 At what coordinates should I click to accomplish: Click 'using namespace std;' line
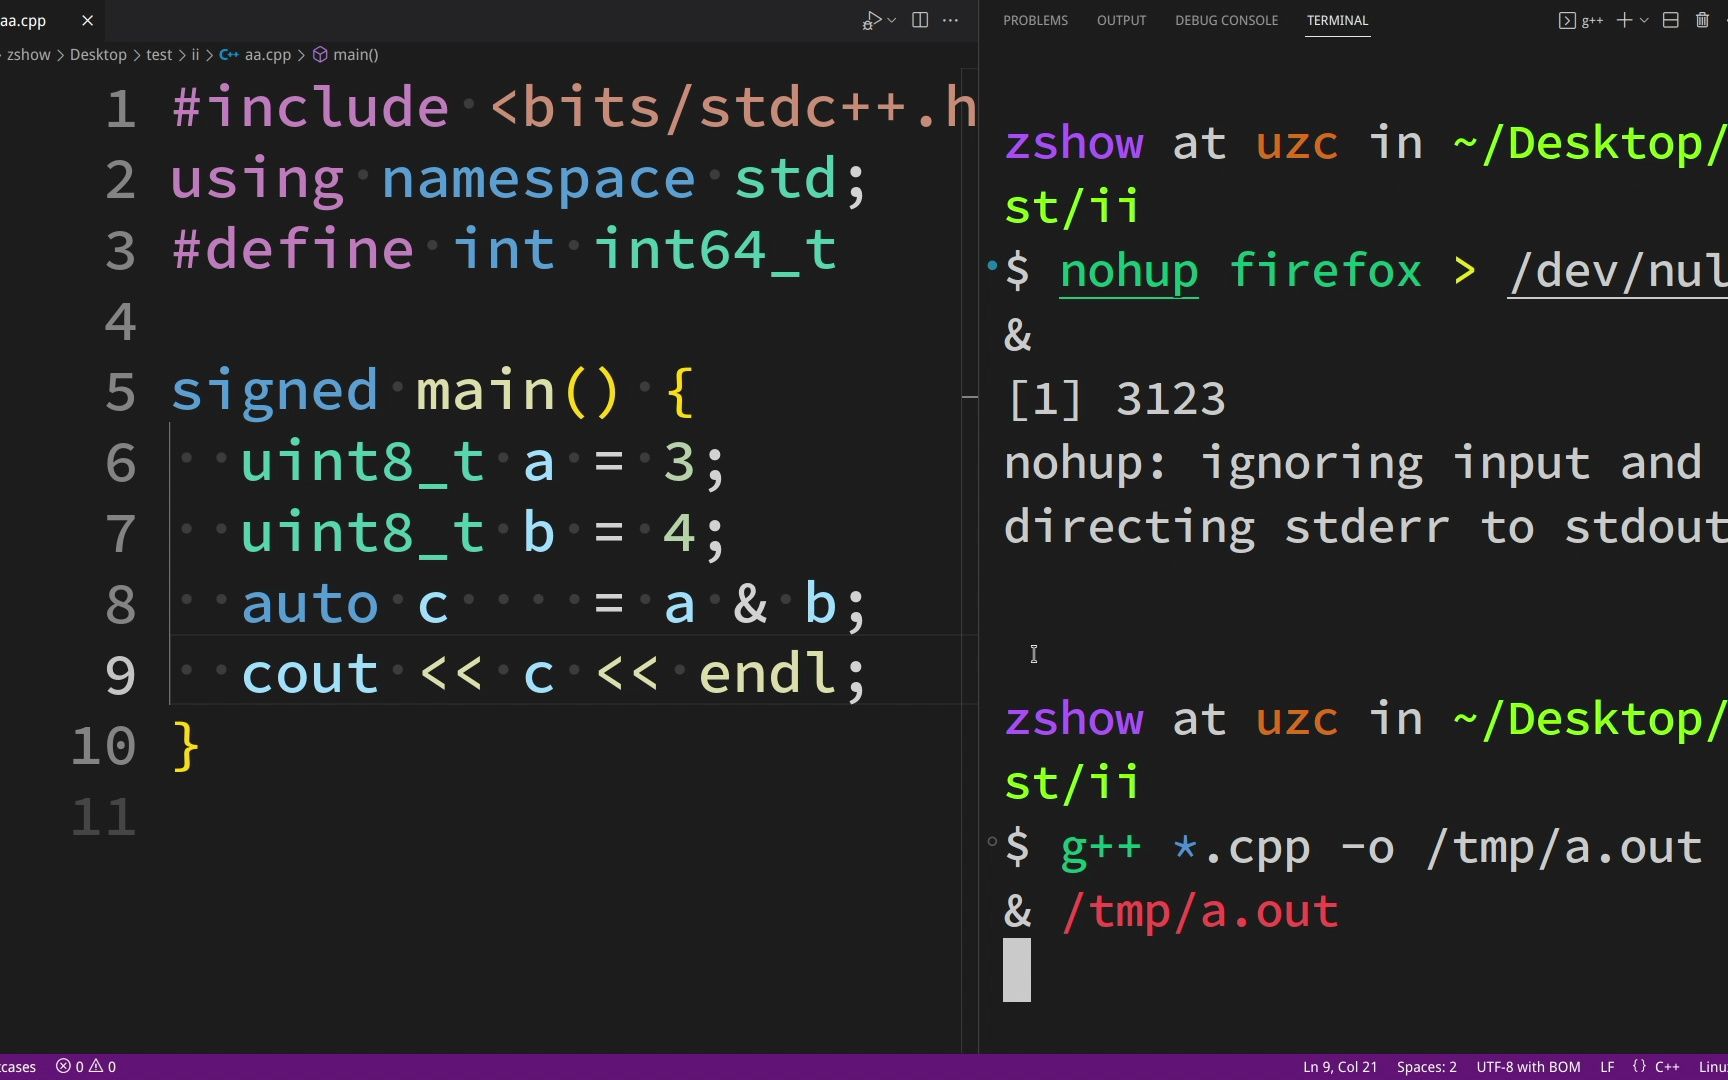[x=518, y=179]
